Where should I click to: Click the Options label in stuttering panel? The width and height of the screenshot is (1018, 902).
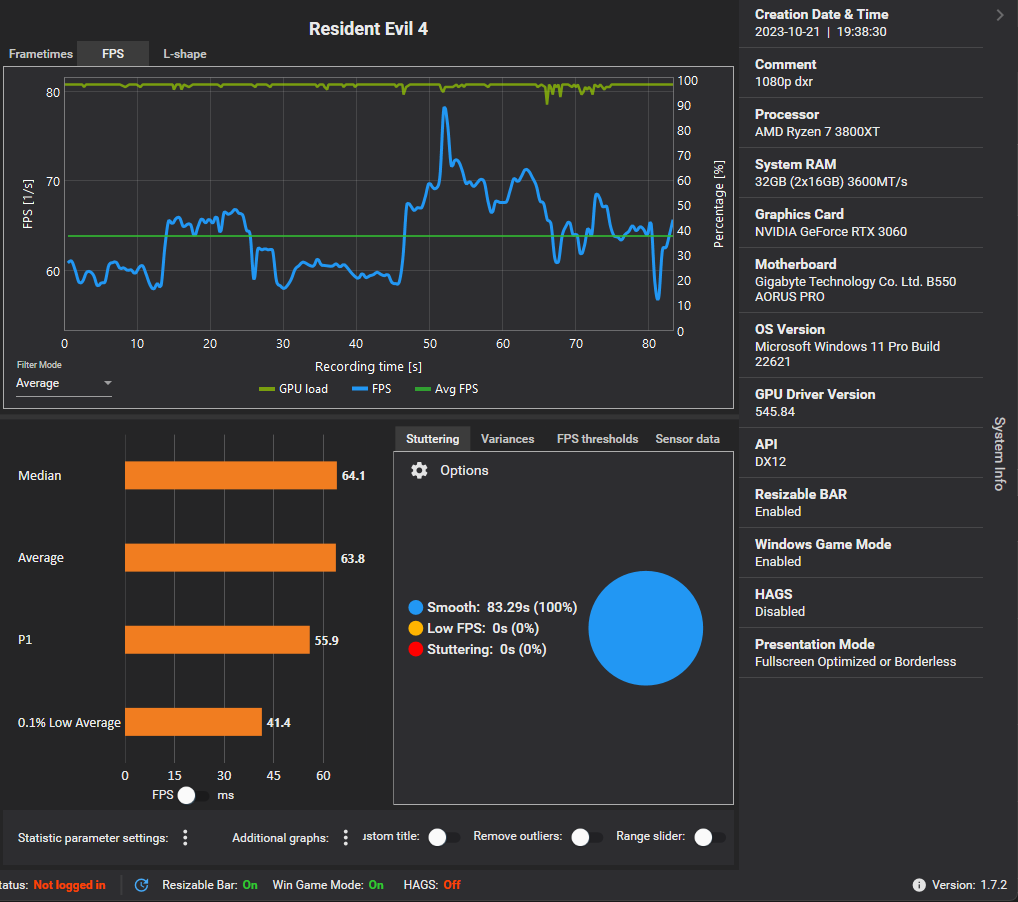(x=464, y=470)
